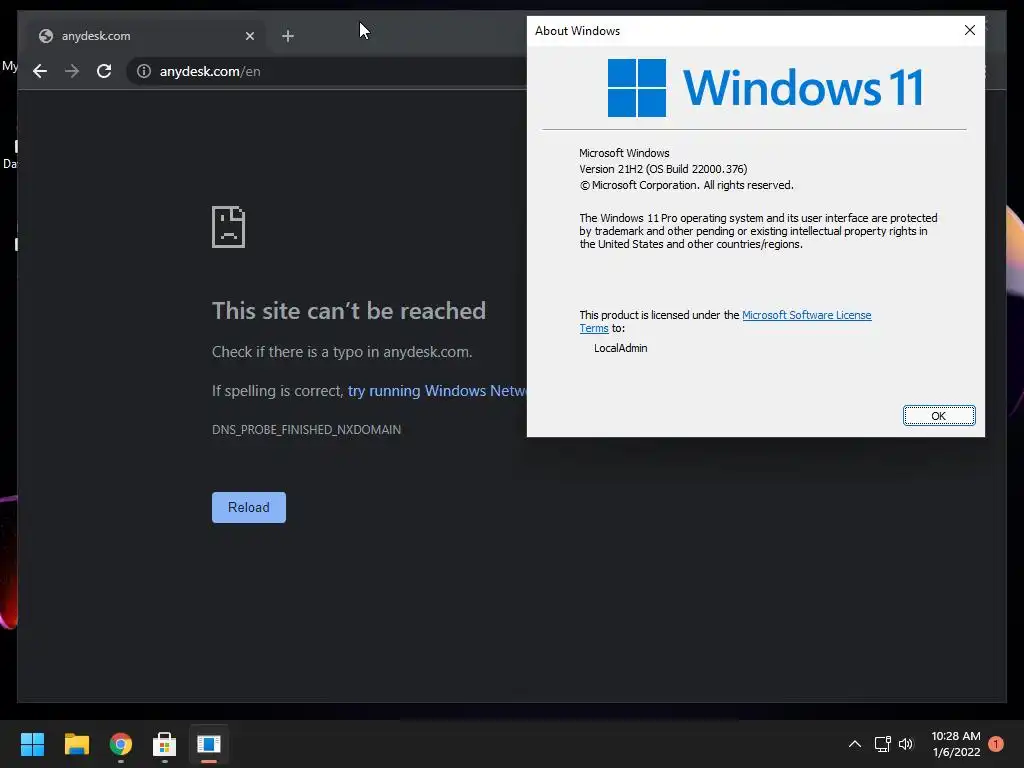1024x768 pixels.
Task: Open the notification badge showing 1
Action: (996, 744)
